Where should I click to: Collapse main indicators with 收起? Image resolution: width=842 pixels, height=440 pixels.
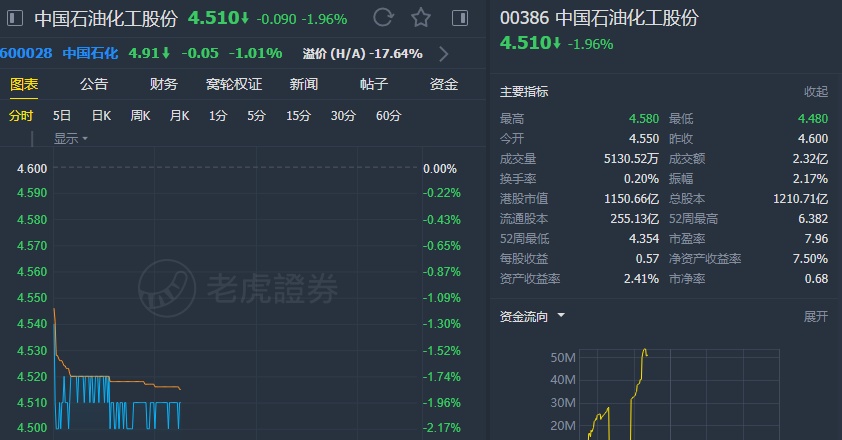816,92
